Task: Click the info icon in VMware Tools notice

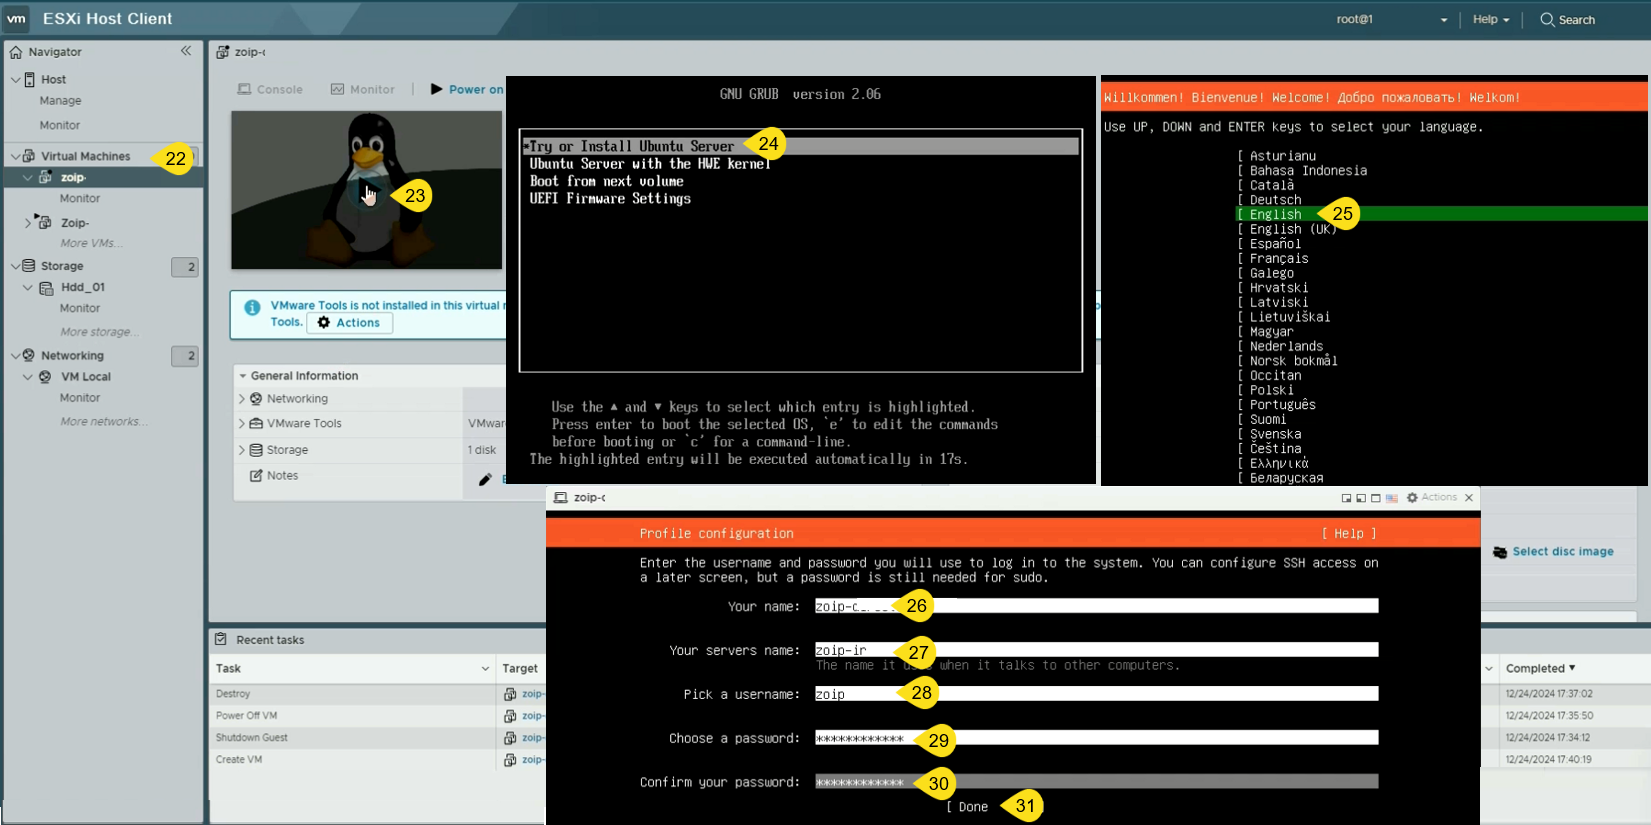Action: click(252, 307)
